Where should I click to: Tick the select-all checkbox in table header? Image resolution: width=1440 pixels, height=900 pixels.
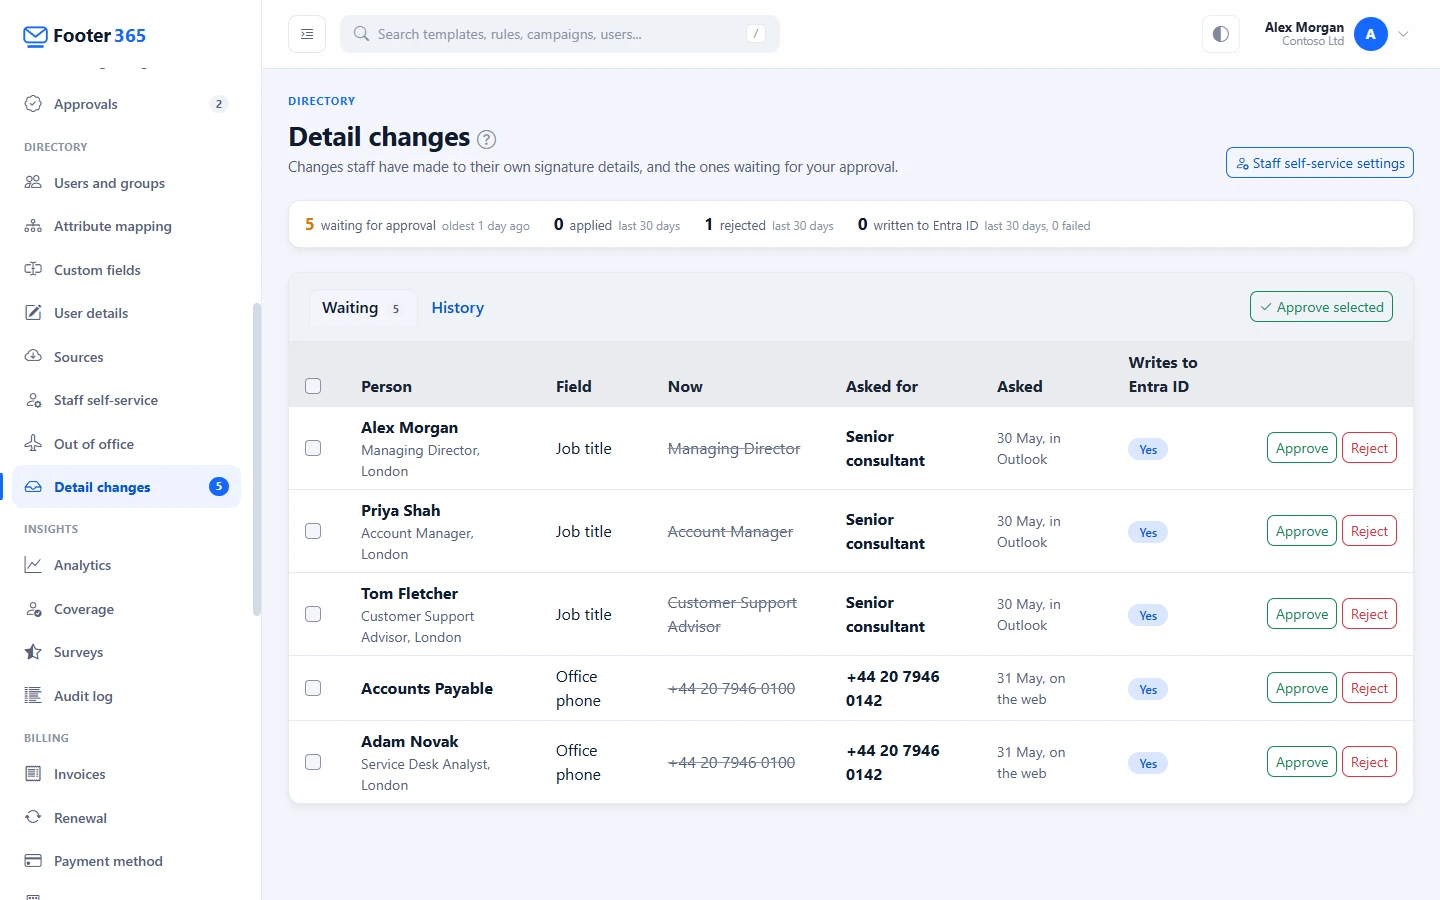(313, 386)
